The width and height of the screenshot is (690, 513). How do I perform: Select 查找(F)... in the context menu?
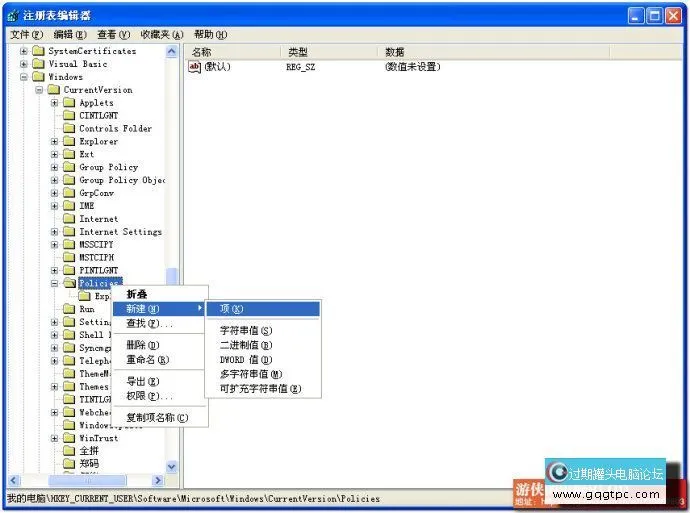(x=159, y=323)
